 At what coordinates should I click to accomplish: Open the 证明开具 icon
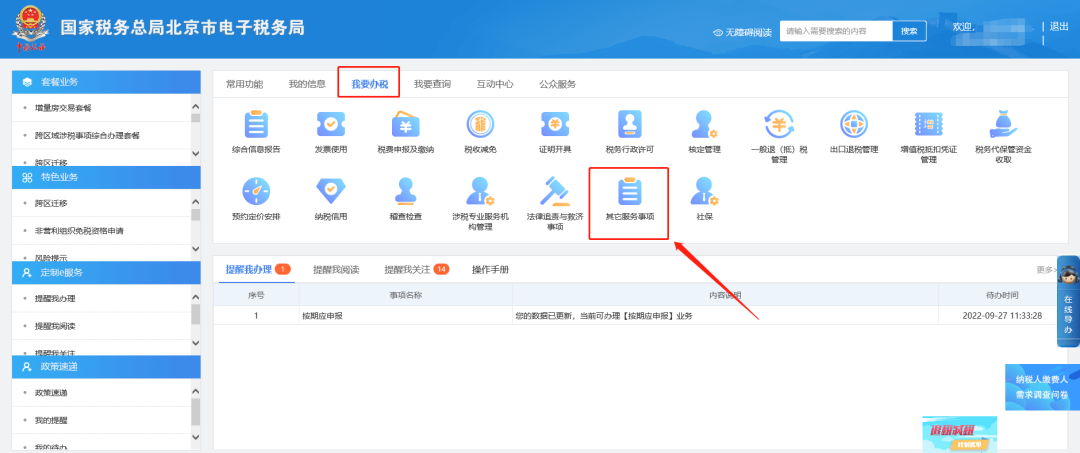[x=555, y=125]
